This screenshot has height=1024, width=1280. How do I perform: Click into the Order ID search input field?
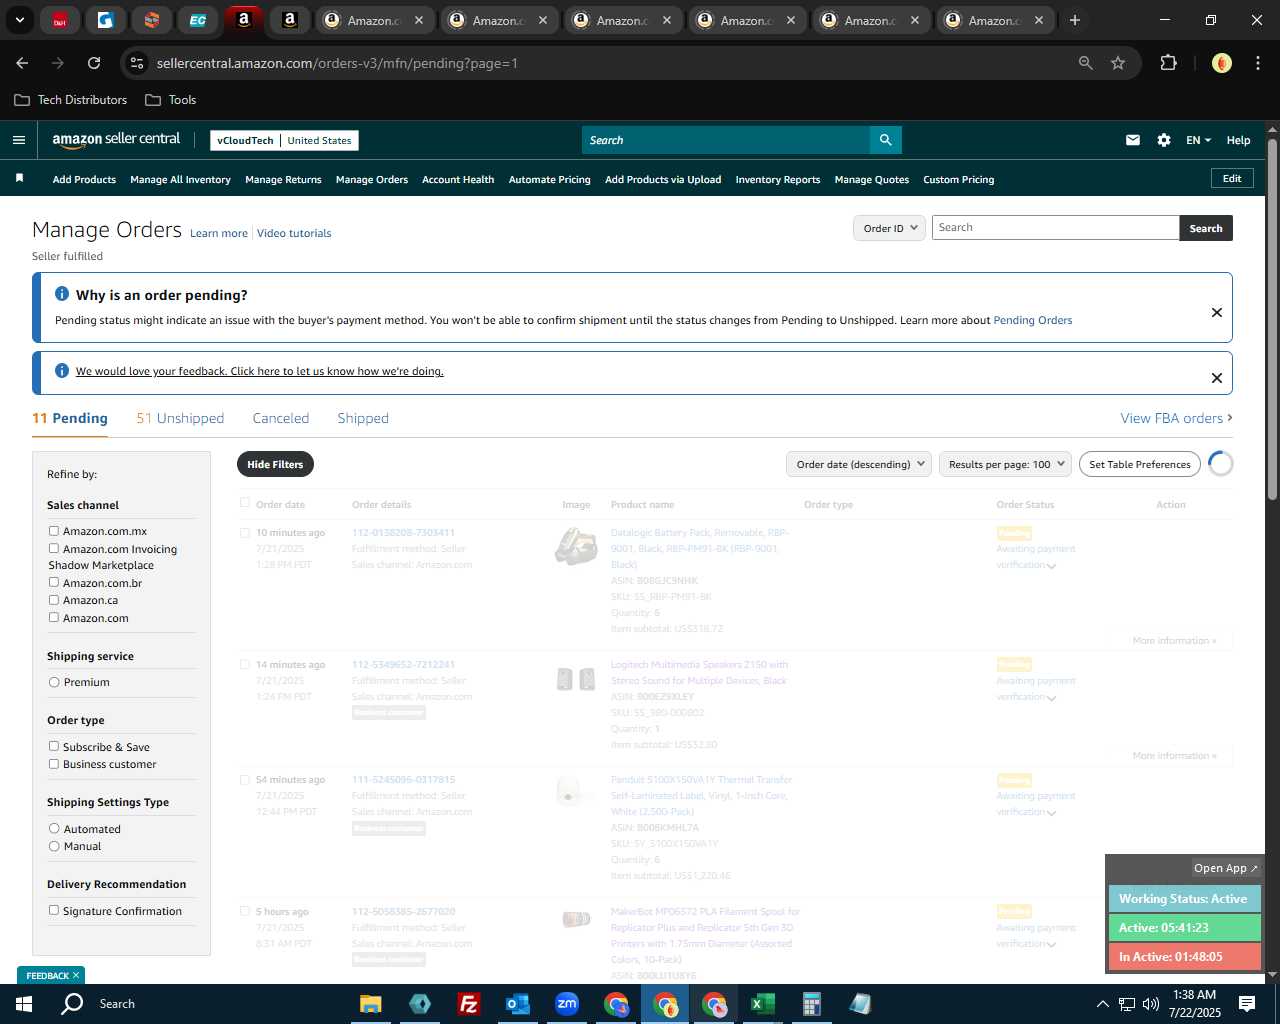(1055, 228)
